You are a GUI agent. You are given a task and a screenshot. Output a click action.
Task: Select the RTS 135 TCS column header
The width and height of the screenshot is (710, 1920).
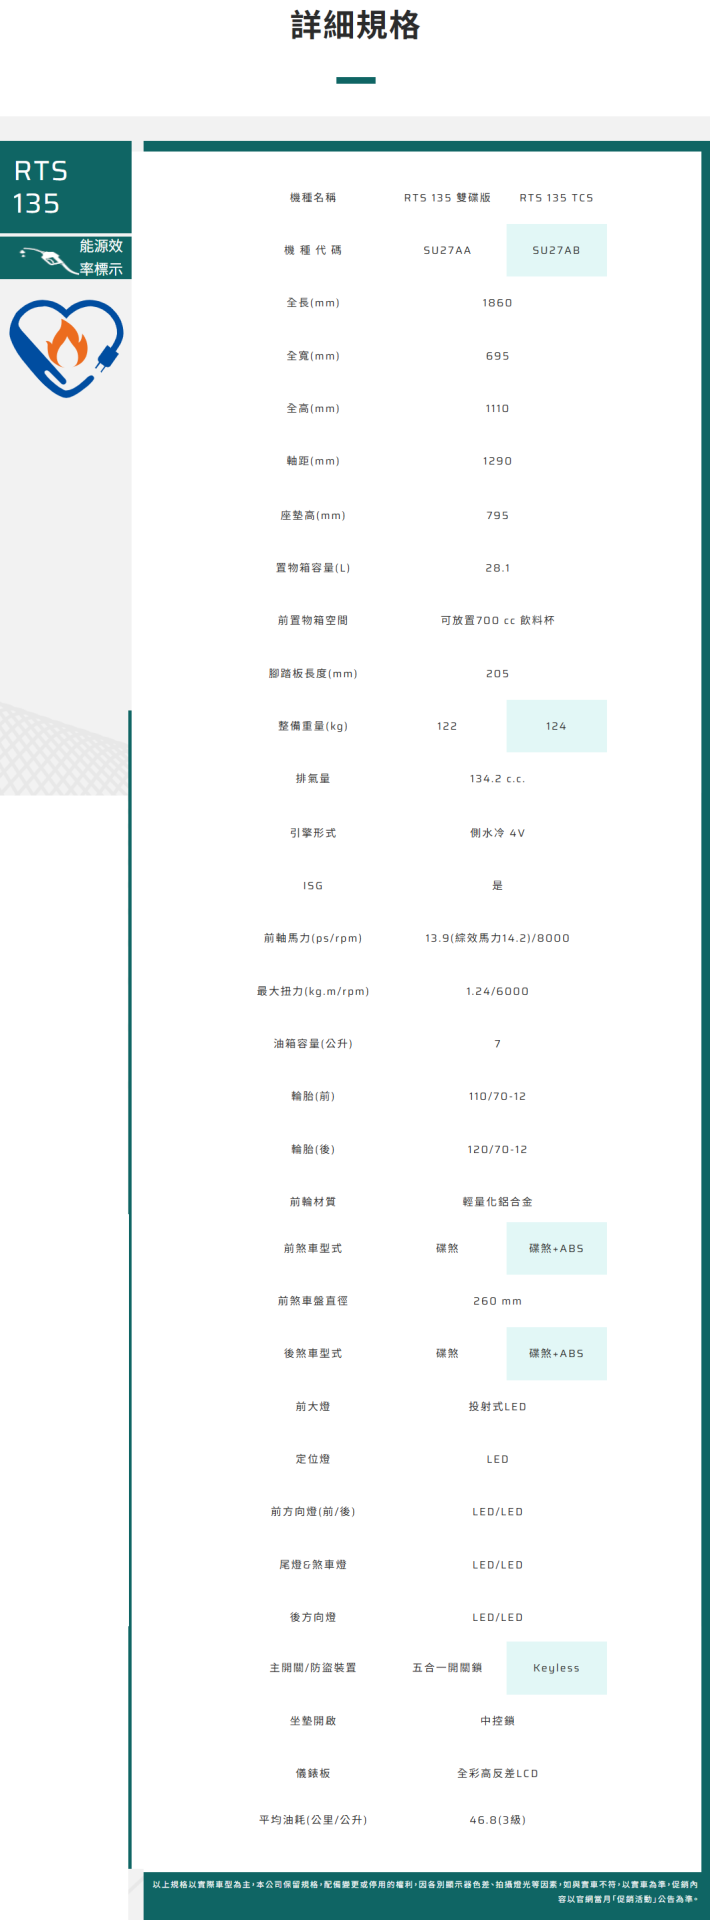click(556, 198)
